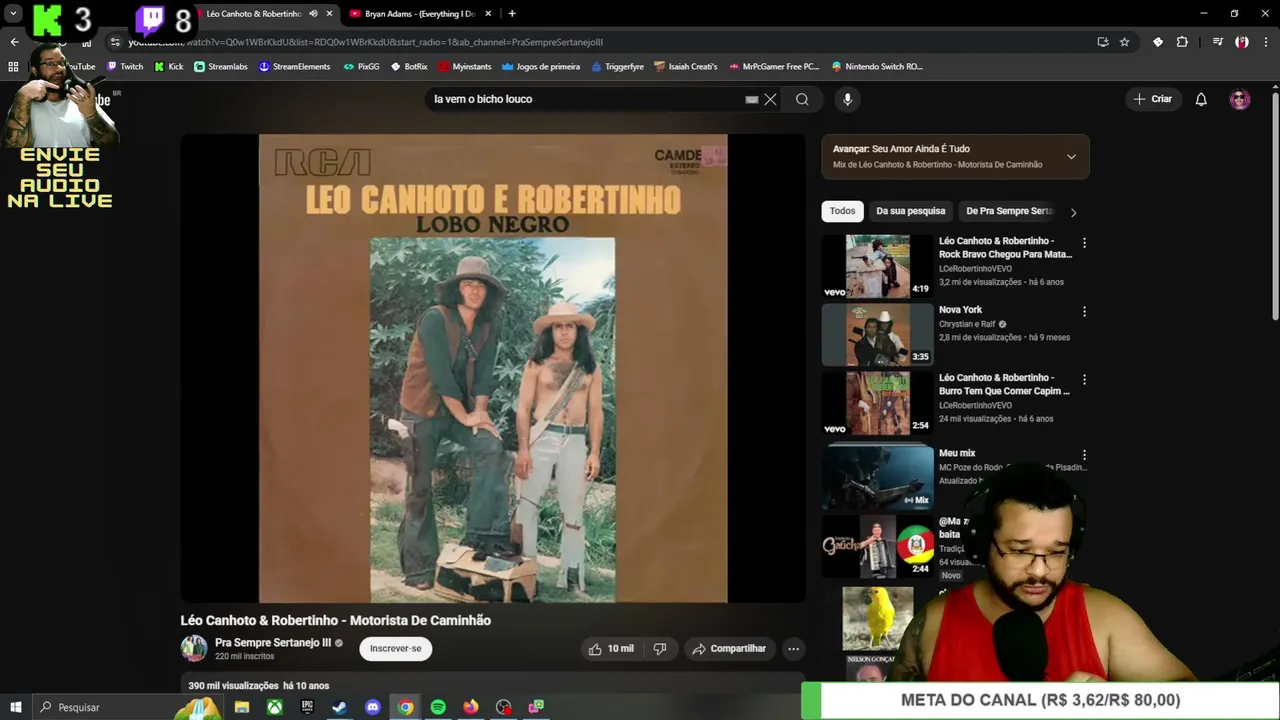Viewport: 1280px width, 720px height.
Task: Open Firefox from the taskbar
Action: coord(471,707)
